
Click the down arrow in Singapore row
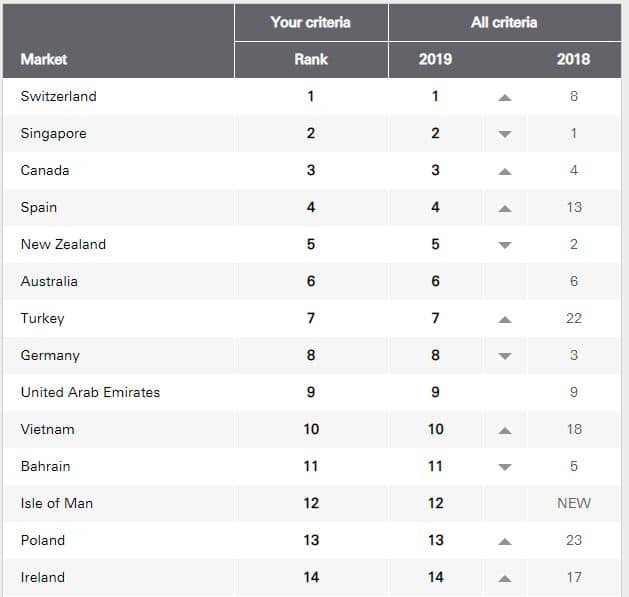(505, 134)
